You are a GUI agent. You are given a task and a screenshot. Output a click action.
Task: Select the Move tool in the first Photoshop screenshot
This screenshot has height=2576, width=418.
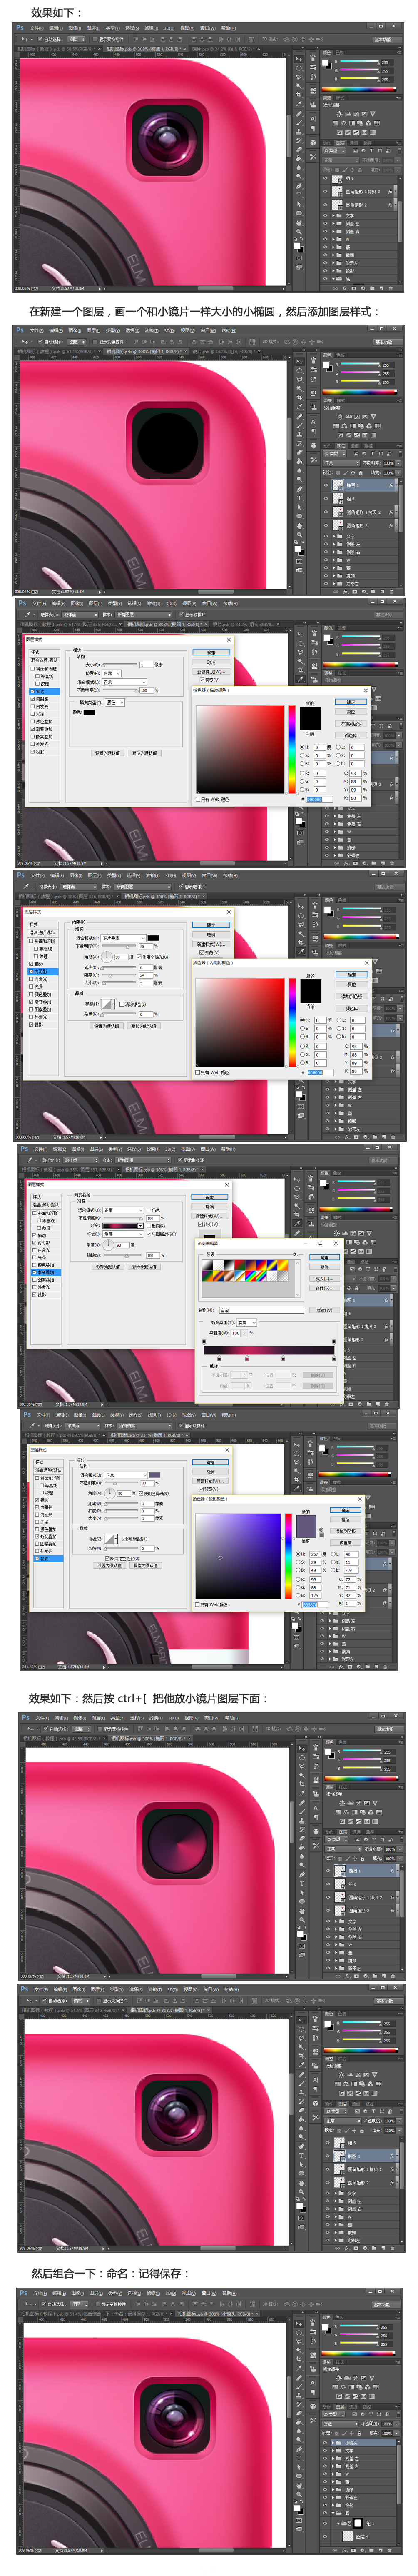click(x=299, y=59)
